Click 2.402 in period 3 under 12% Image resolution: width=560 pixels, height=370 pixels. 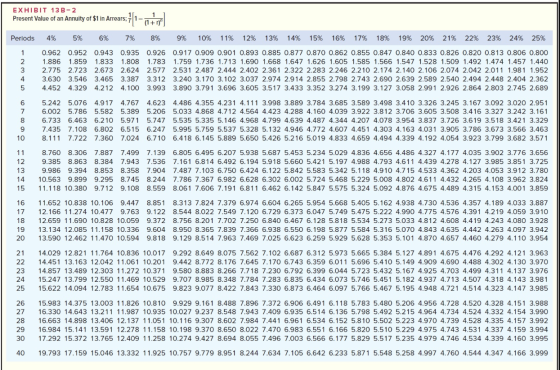click(x=249, y=70)
